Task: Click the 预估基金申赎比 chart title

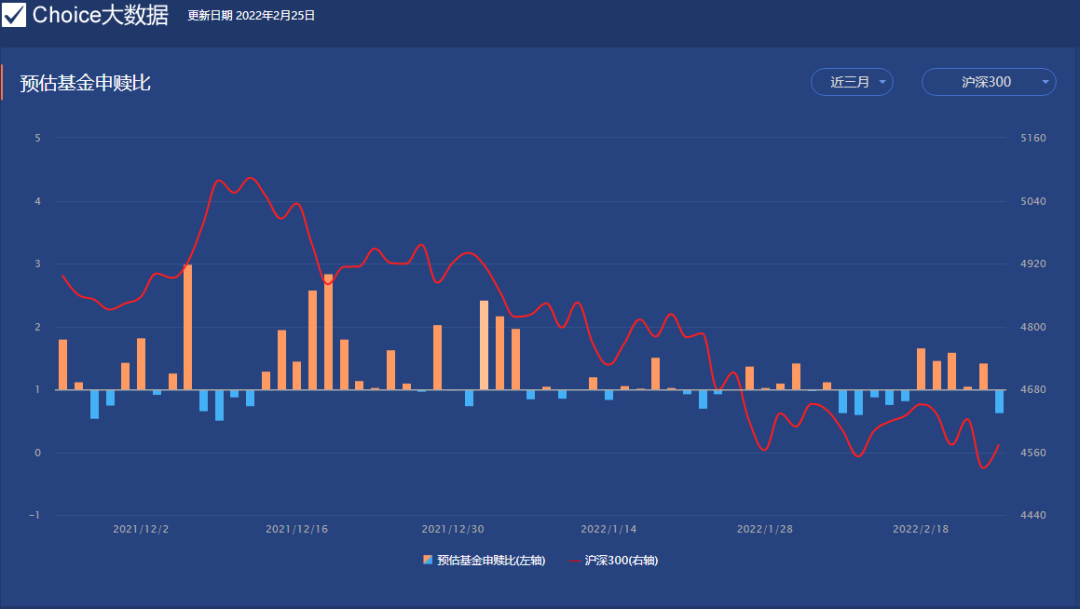Action: tap(86, 83)
